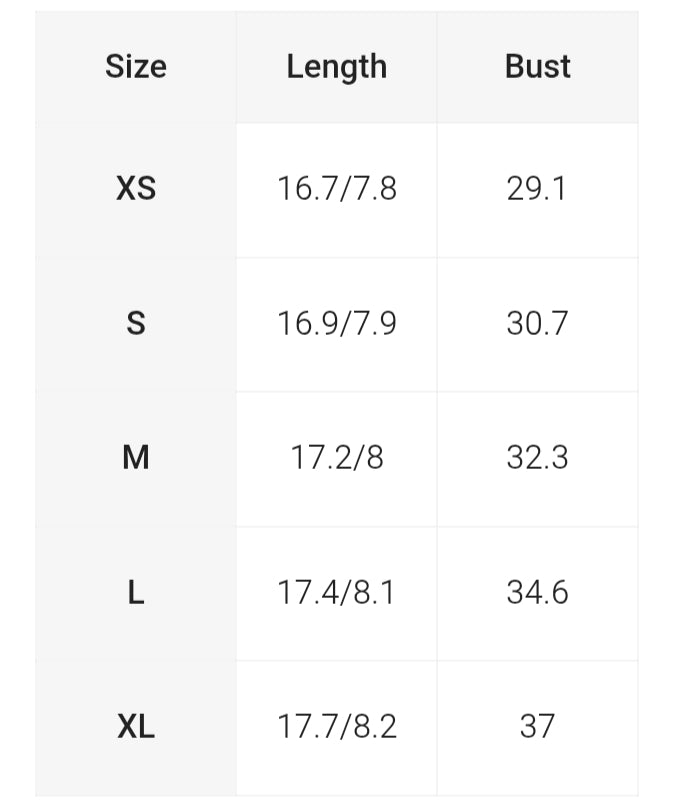This screenshot has width=678, height=807.
Task: Click the 7.8 after the slash in XS length
Action: click(374, 188)
